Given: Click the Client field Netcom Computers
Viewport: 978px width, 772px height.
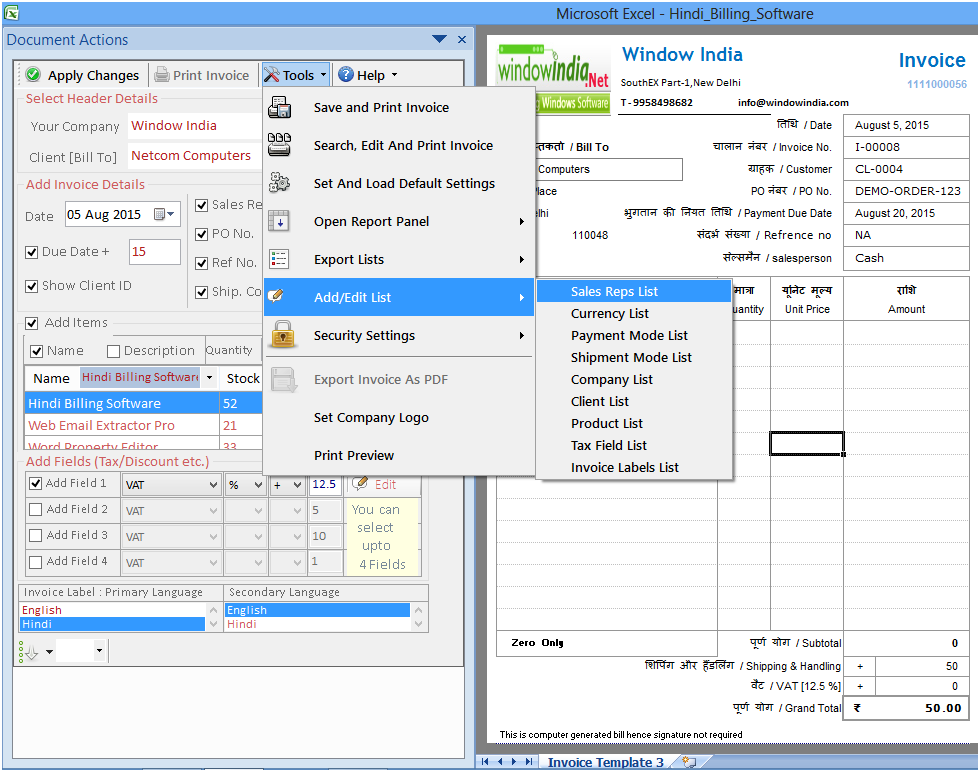Looking at the screenshot, I should point(193,156).
